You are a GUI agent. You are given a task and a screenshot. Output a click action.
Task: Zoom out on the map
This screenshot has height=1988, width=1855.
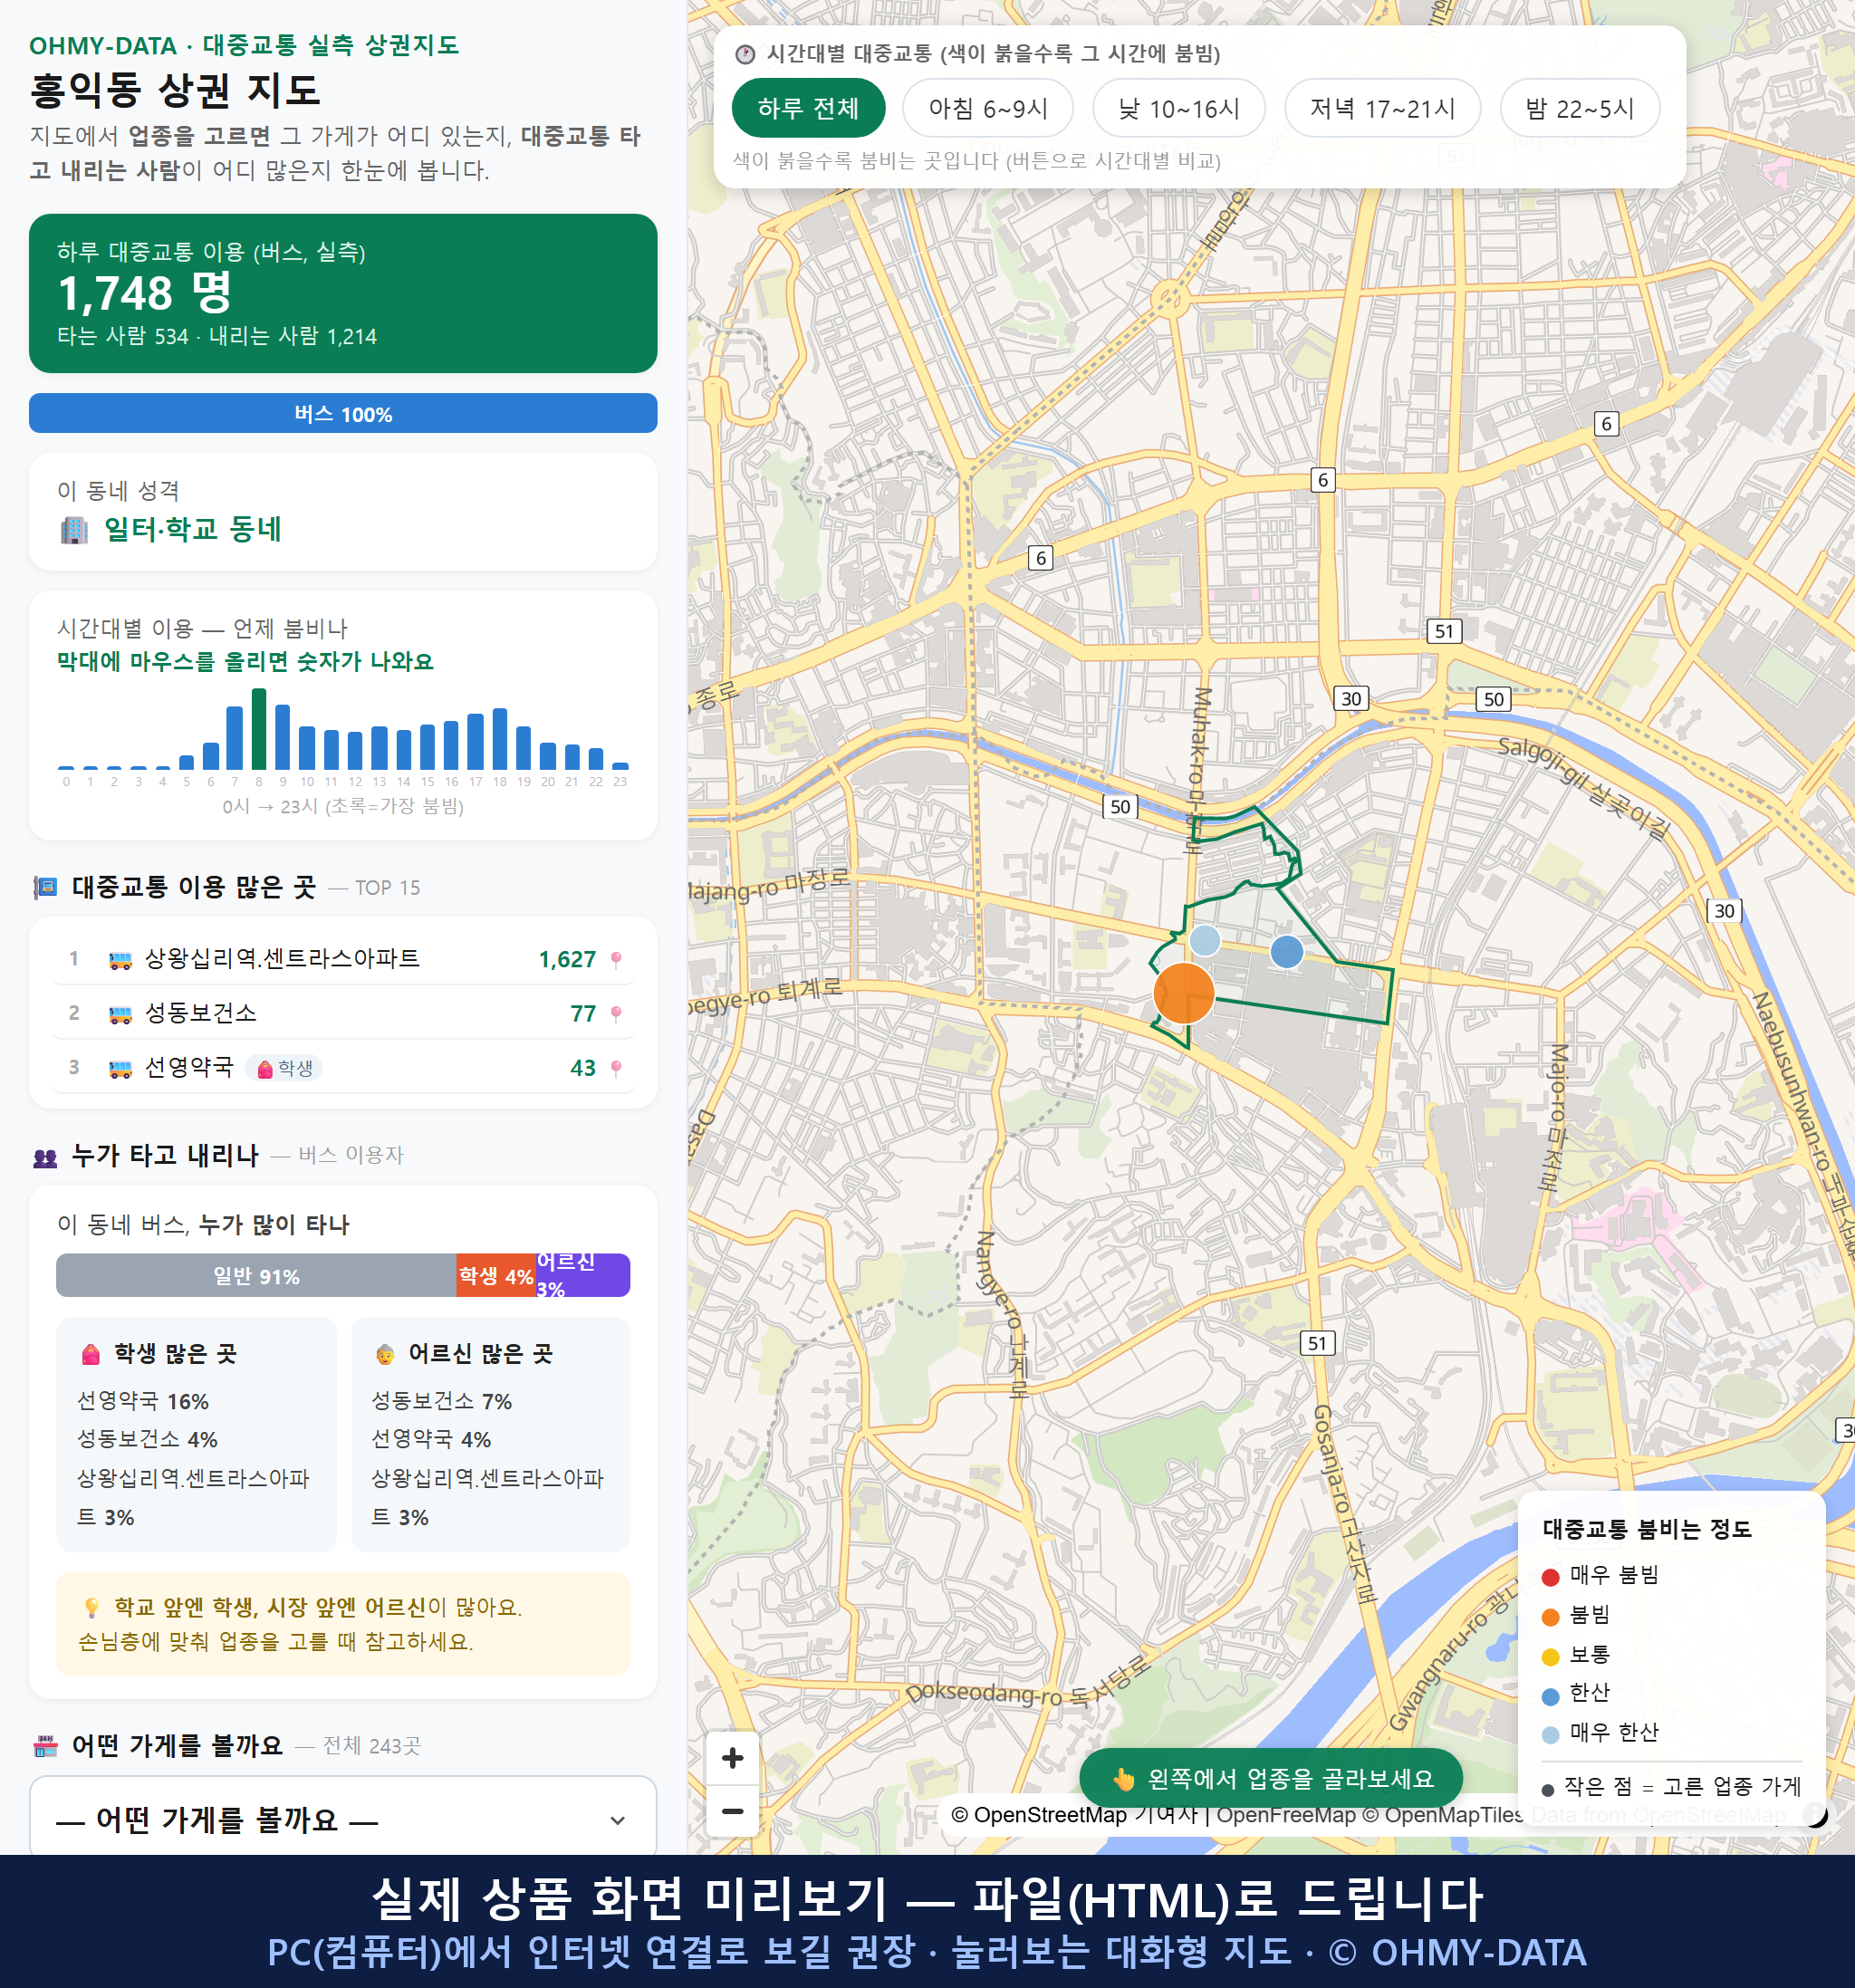(x=732, y=1811)
